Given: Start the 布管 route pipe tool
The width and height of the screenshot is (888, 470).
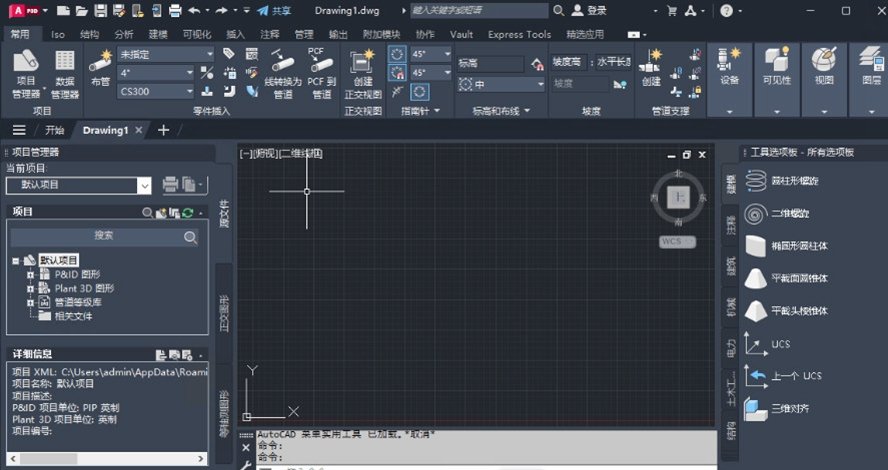Looking at the screenshot, I should point(101,68).
